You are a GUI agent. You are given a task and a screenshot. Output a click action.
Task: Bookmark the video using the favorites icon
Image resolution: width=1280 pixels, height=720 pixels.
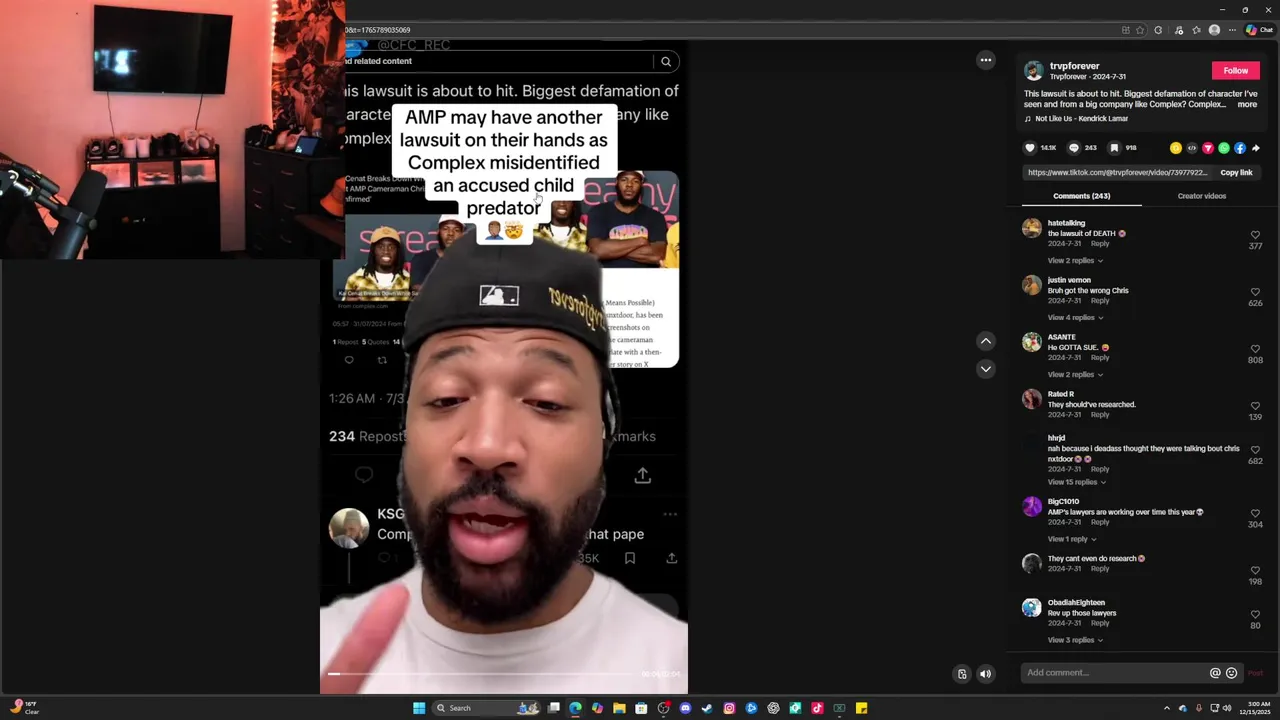tap(1114, 148)
